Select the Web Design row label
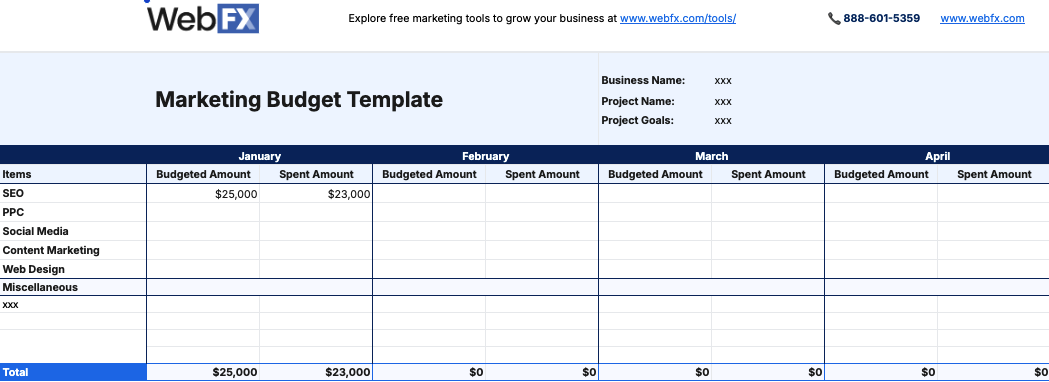1049x382 pixels. pos(33,269)
